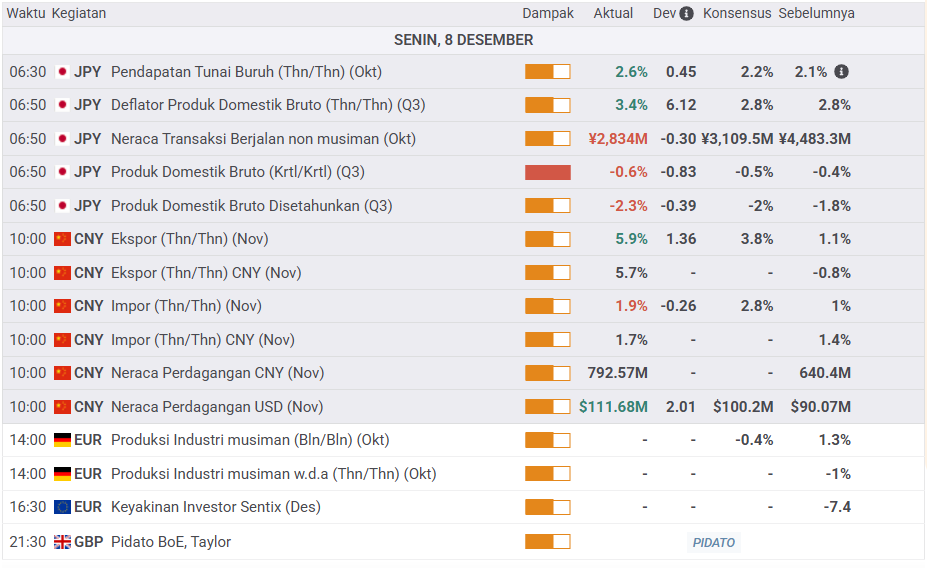Open Pendapatan Tunai Buruh (Thn/Thn) (Okt) event
The image size is (927, 568).
pos(246,72)
